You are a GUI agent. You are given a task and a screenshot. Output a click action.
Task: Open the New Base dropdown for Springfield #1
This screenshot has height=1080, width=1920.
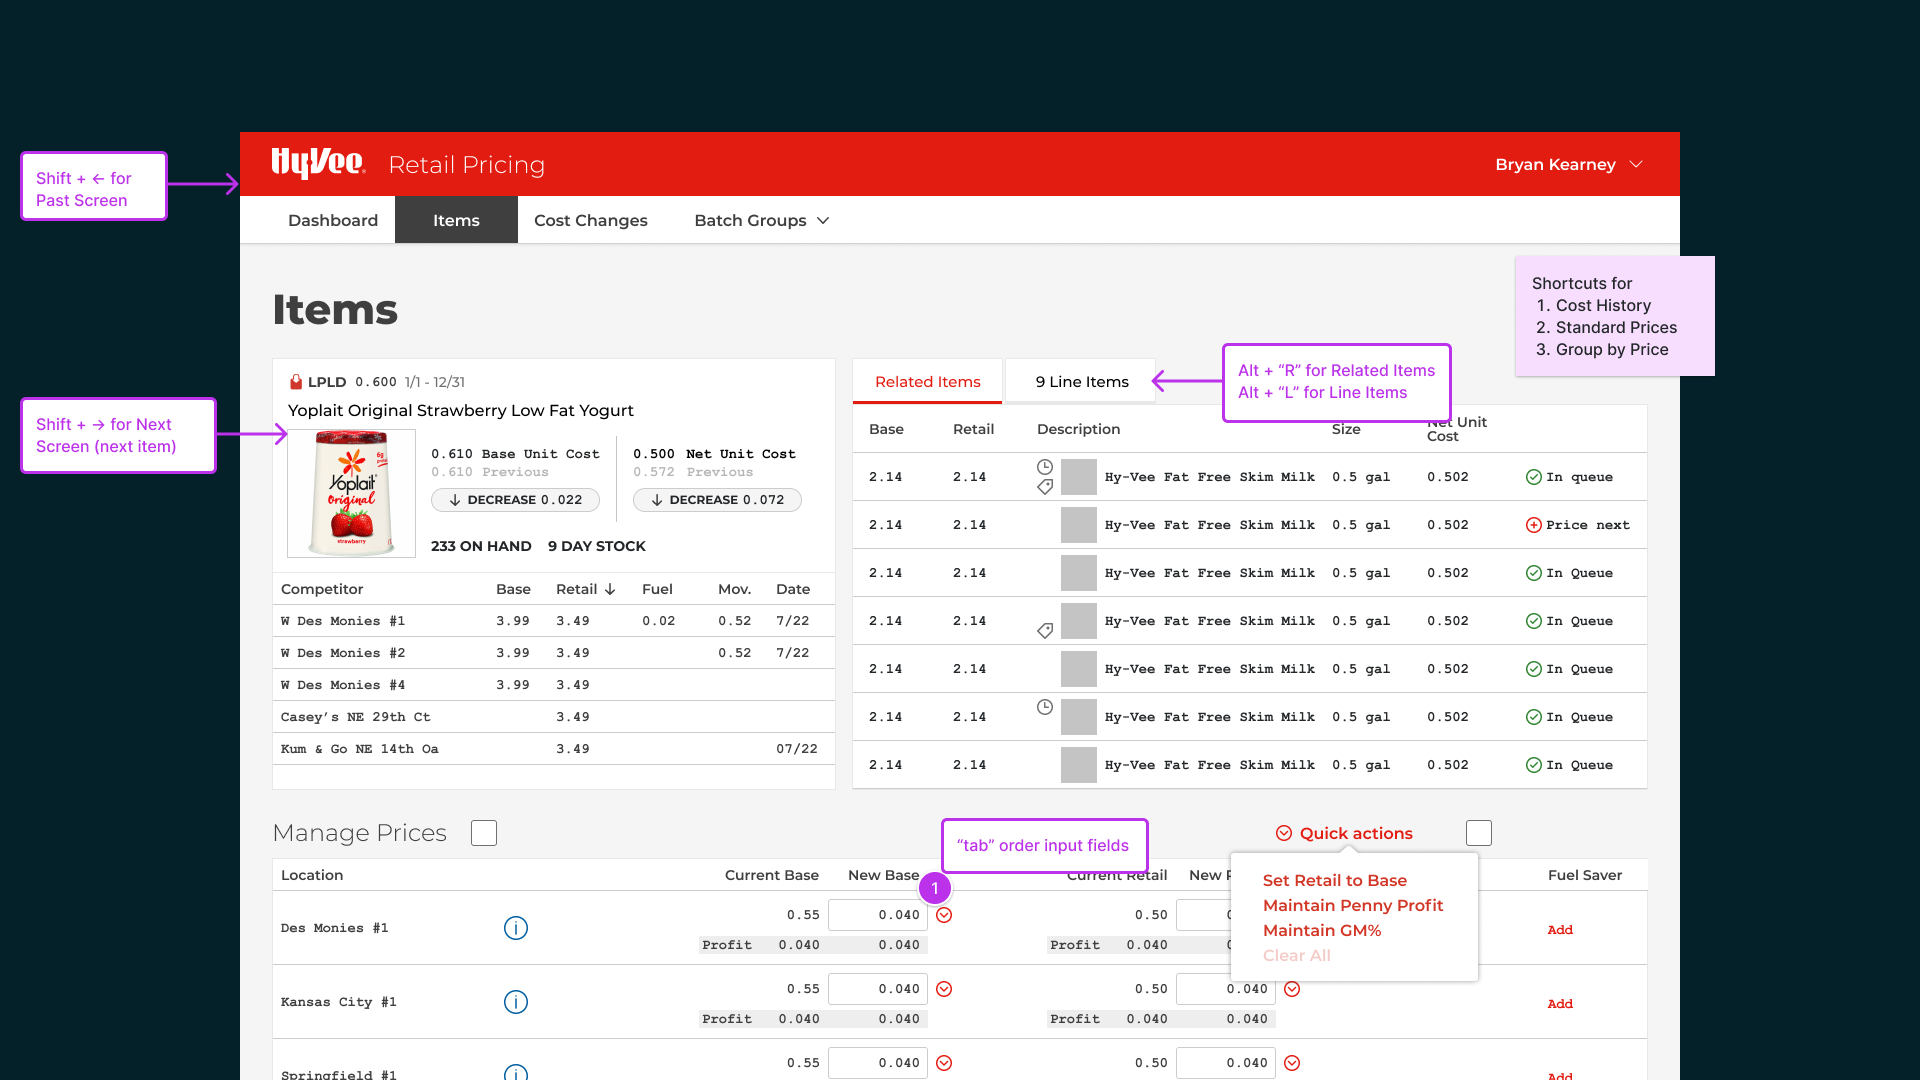[944, 1063]
